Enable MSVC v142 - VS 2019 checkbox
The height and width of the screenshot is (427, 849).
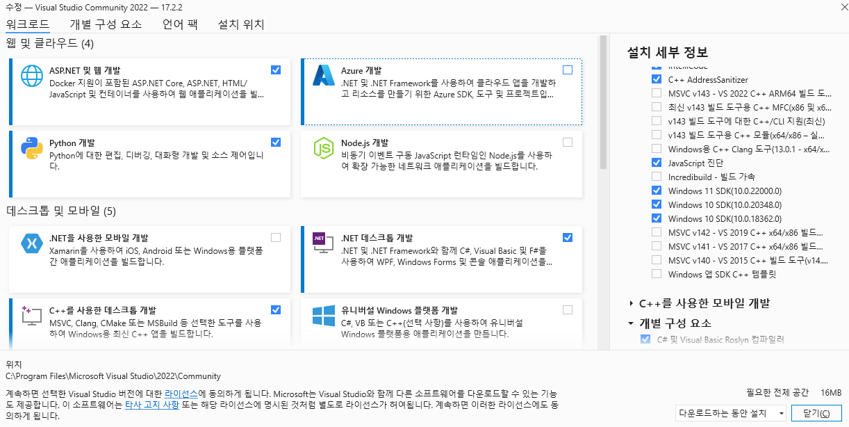tap(656, 232)
